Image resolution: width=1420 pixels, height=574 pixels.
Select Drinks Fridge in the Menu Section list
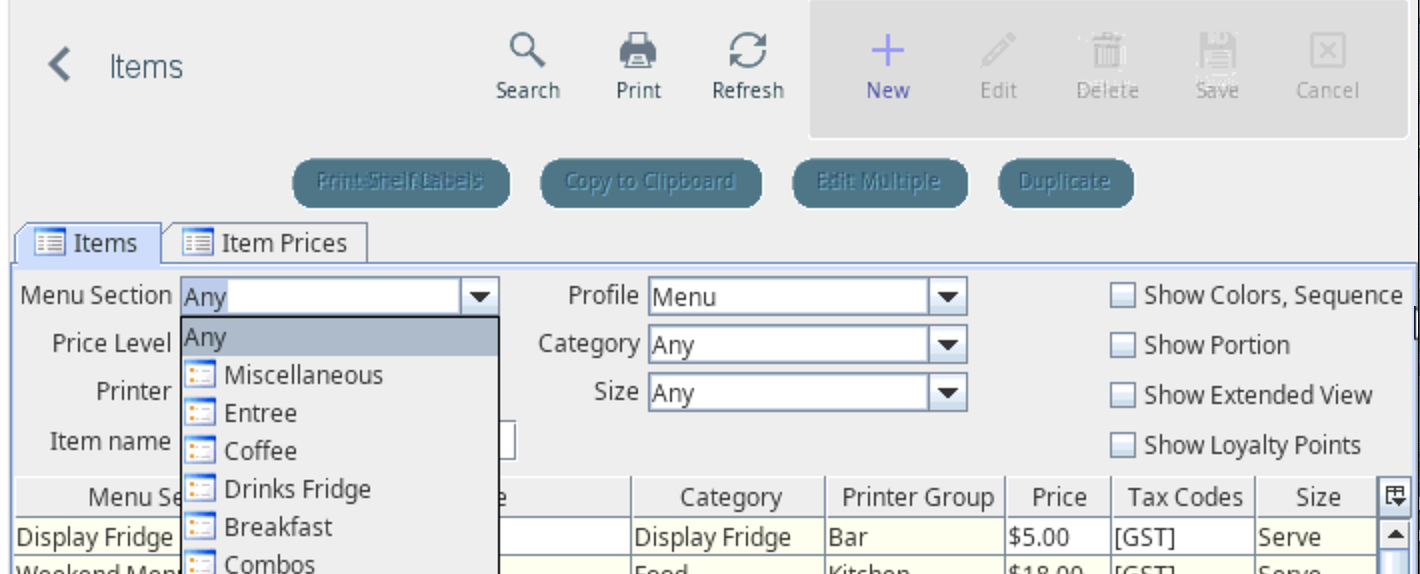(x=340, y=489)
